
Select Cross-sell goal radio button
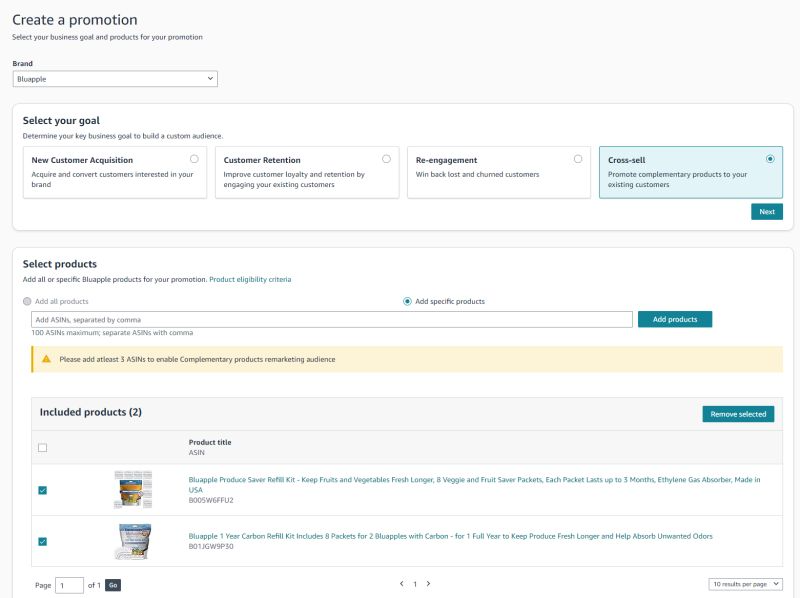[770, 159]
